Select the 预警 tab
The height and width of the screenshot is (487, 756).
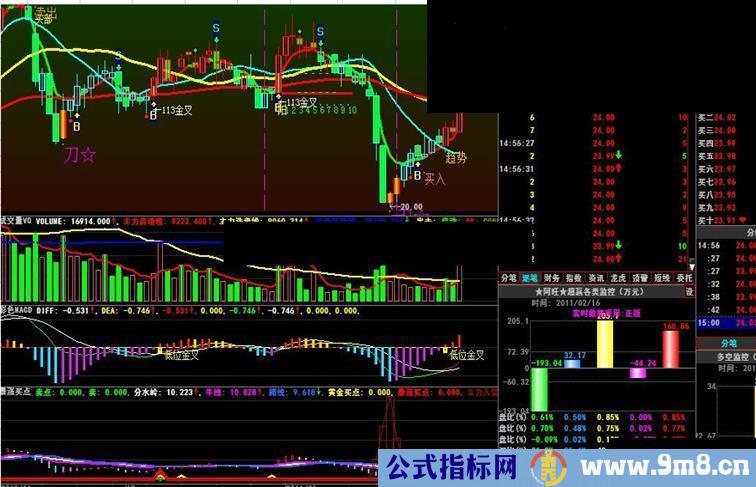tap(639, 279)
